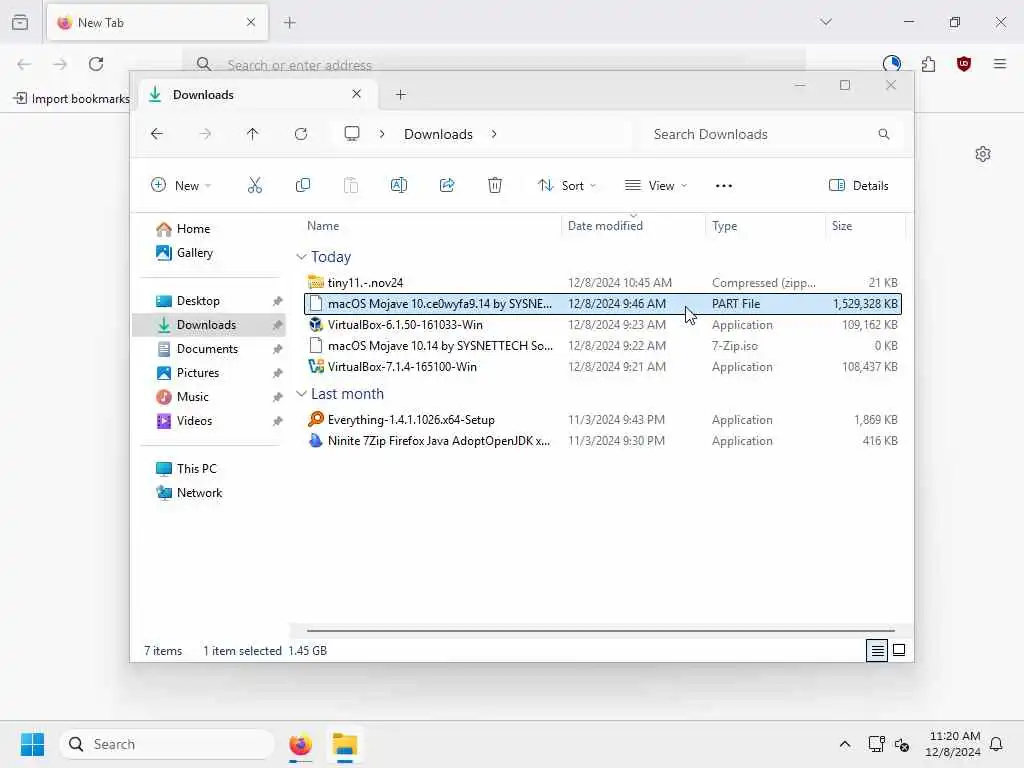
Task: Click the uBlock Origin shield icon
Action: point(964,64)
